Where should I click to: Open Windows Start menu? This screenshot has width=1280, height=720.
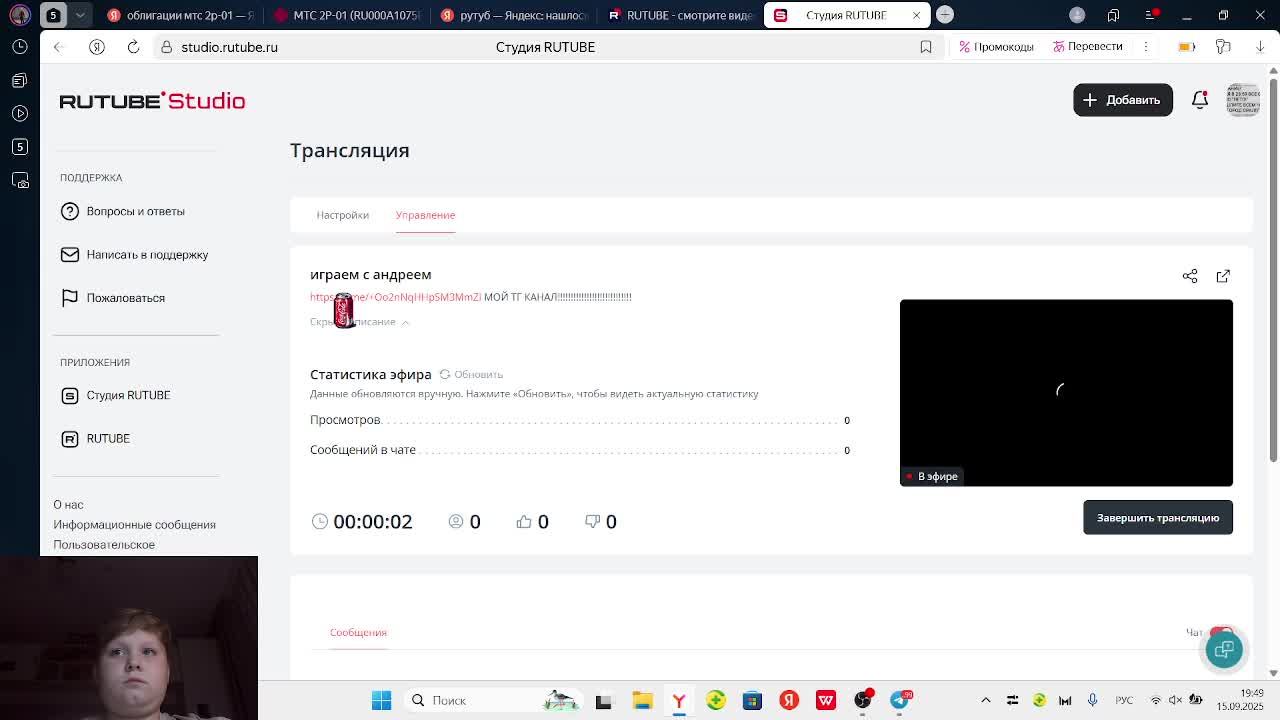tap(381, 700)
